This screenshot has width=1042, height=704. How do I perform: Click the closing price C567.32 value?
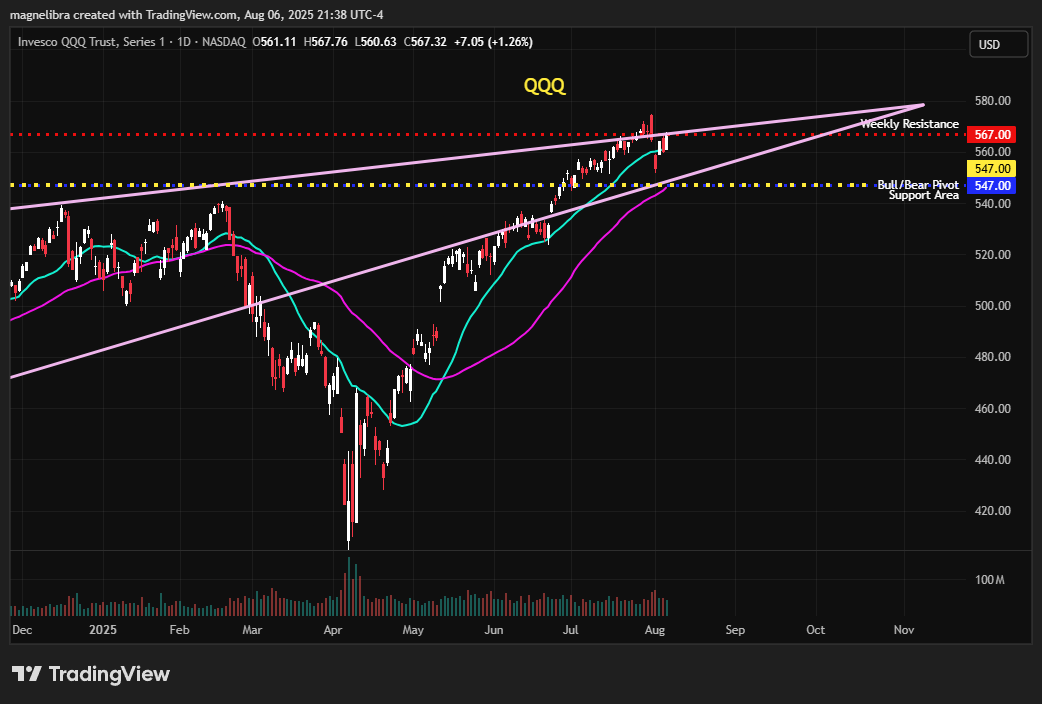tap(425, 42)
